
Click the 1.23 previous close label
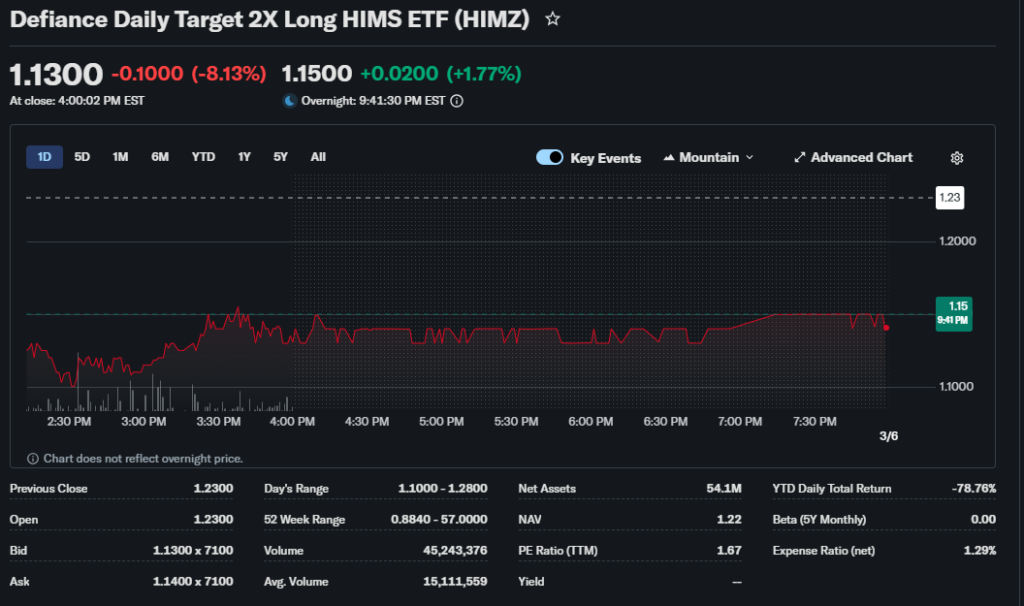(950, 198)
